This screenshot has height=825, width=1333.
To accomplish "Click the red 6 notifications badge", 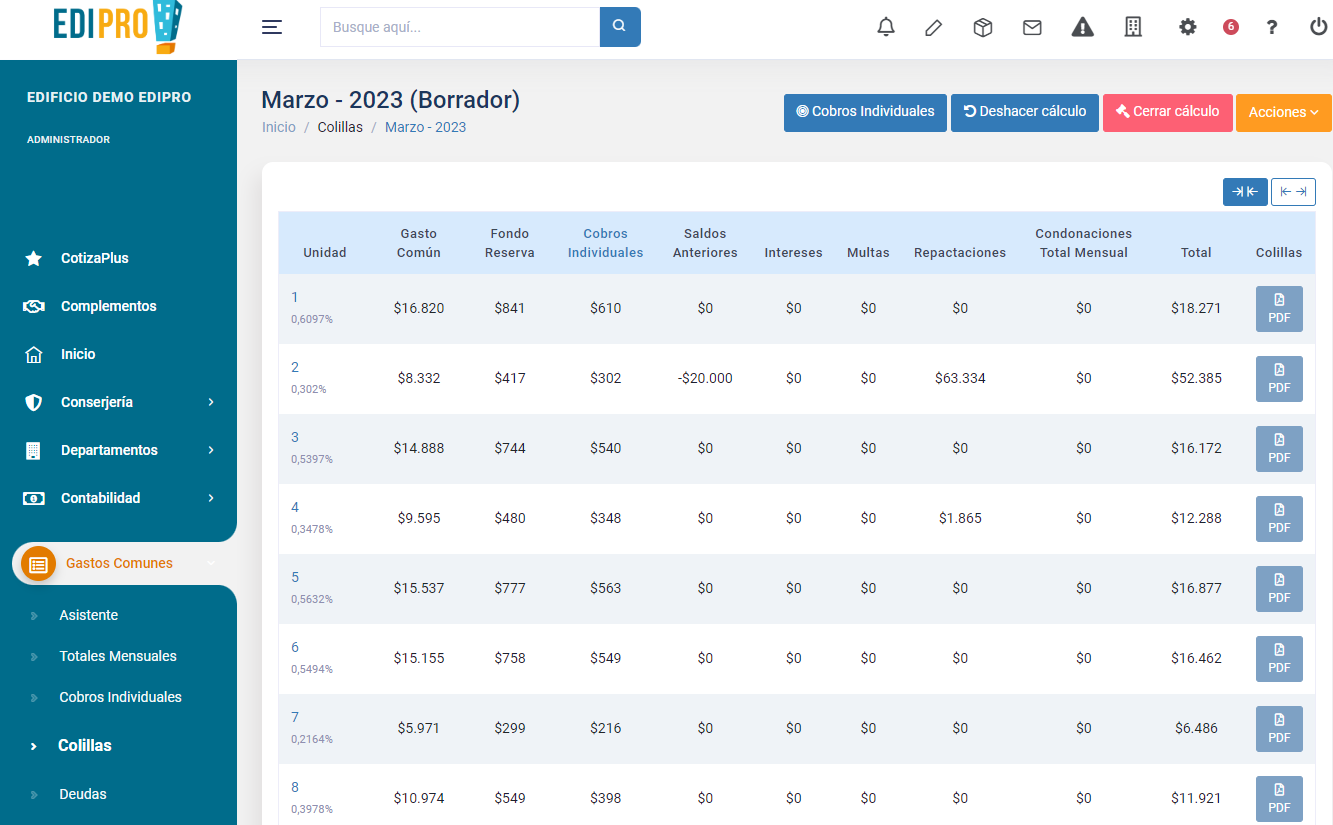I will coord(1231,27).
